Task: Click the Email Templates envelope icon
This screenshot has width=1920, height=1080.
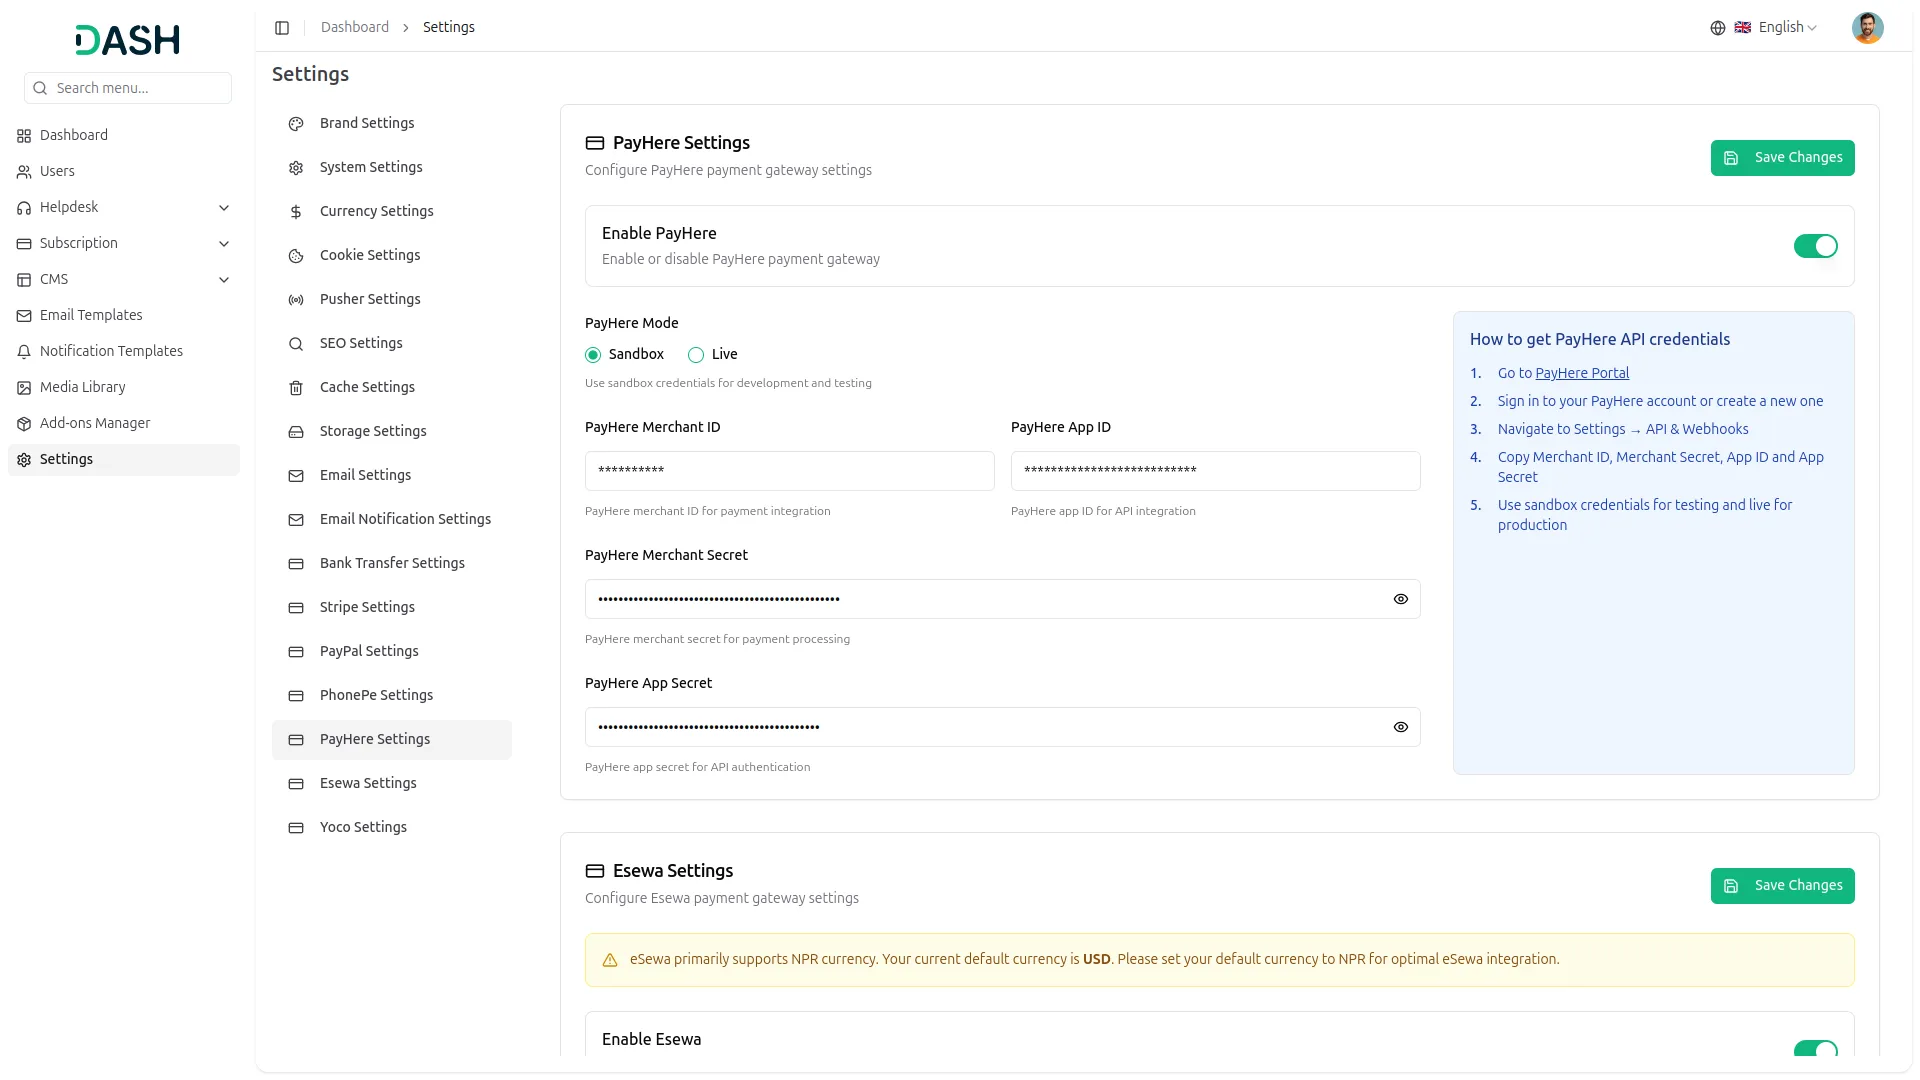Action: pos(24,316)
